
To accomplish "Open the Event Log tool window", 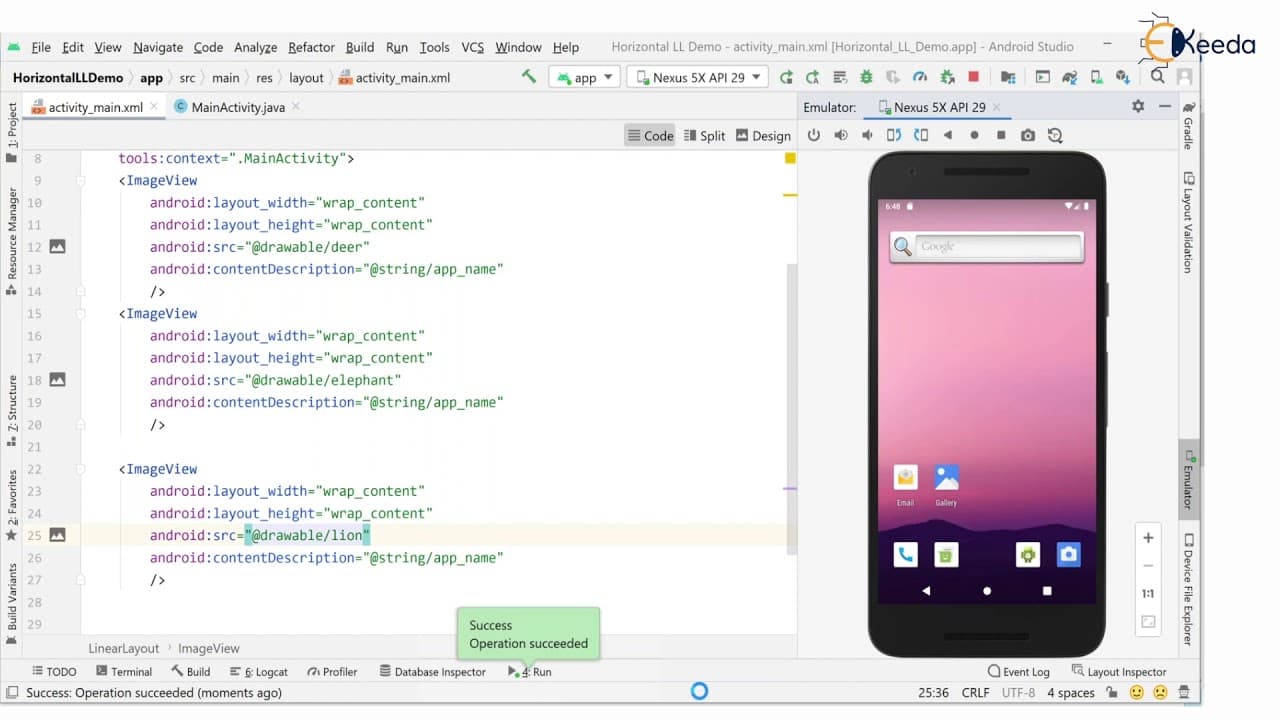I will pos(1018,672).
